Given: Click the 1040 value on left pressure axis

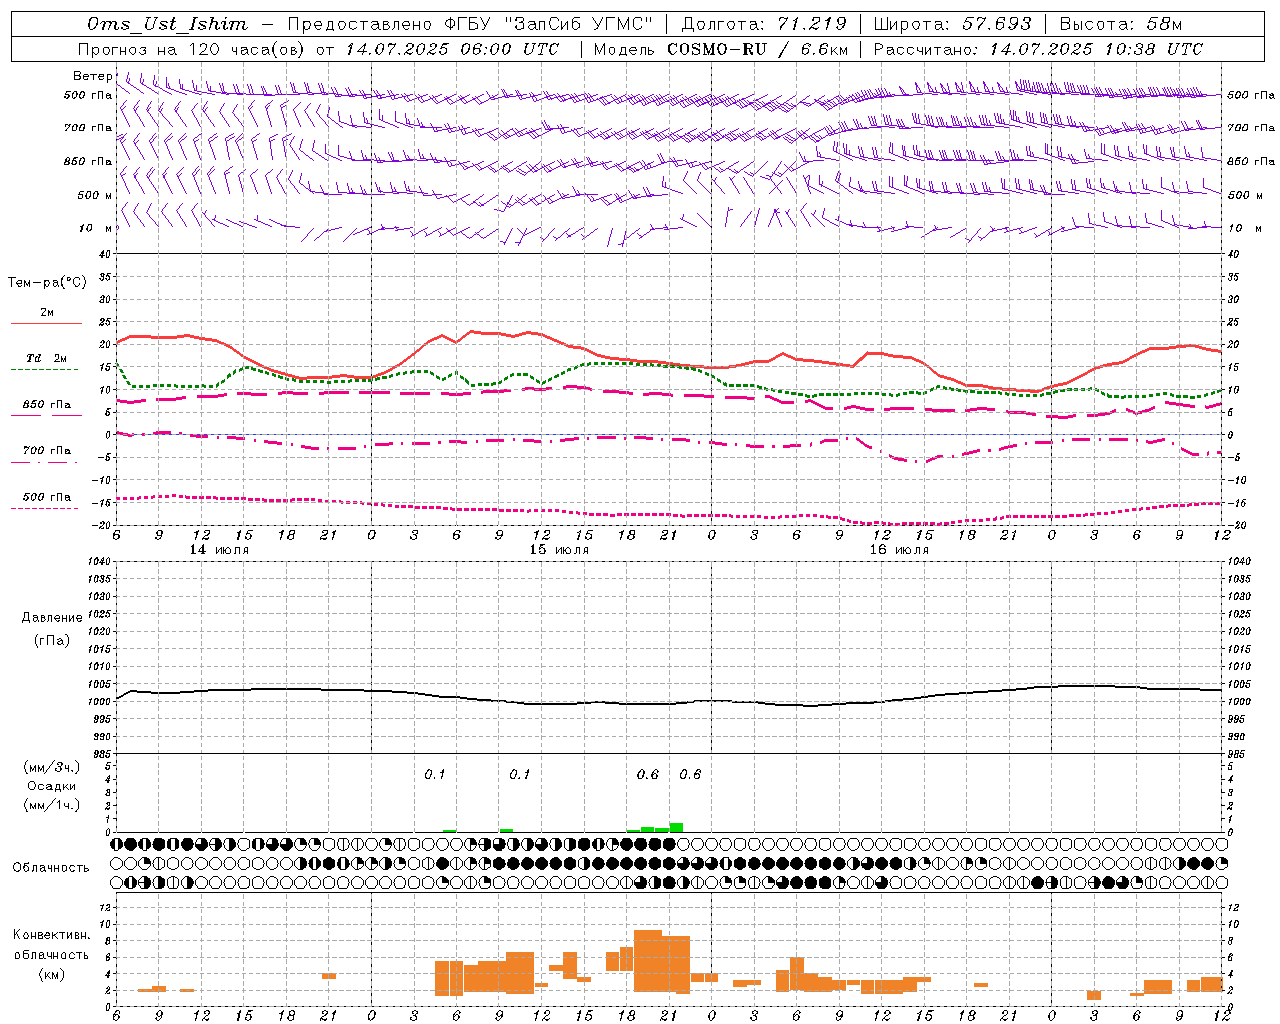Looking at the screenshot, I should (98, 562).
